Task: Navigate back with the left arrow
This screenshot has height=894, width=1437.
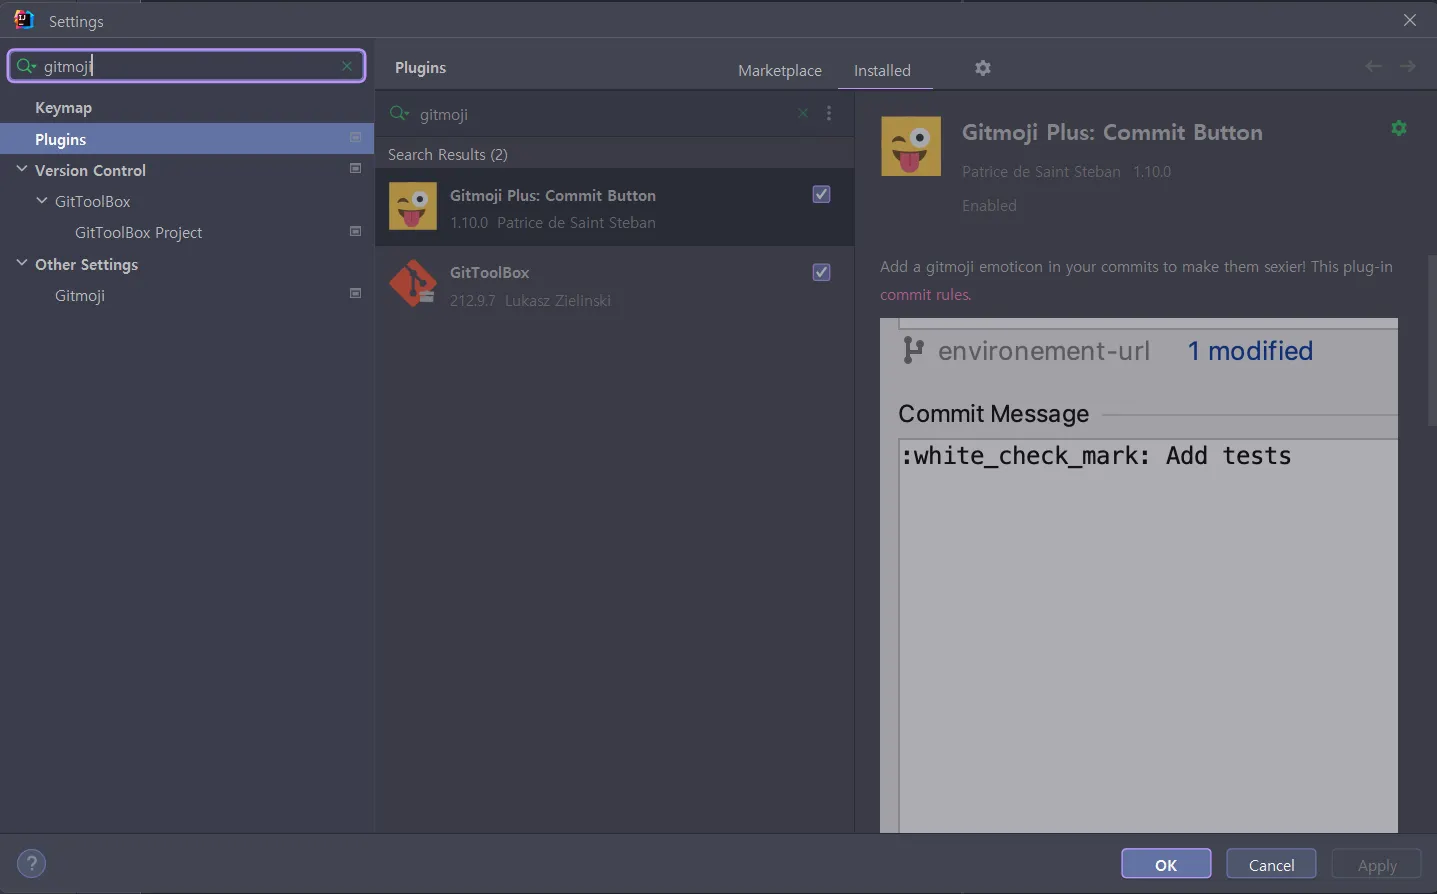Action: [x=1373, y=66]
